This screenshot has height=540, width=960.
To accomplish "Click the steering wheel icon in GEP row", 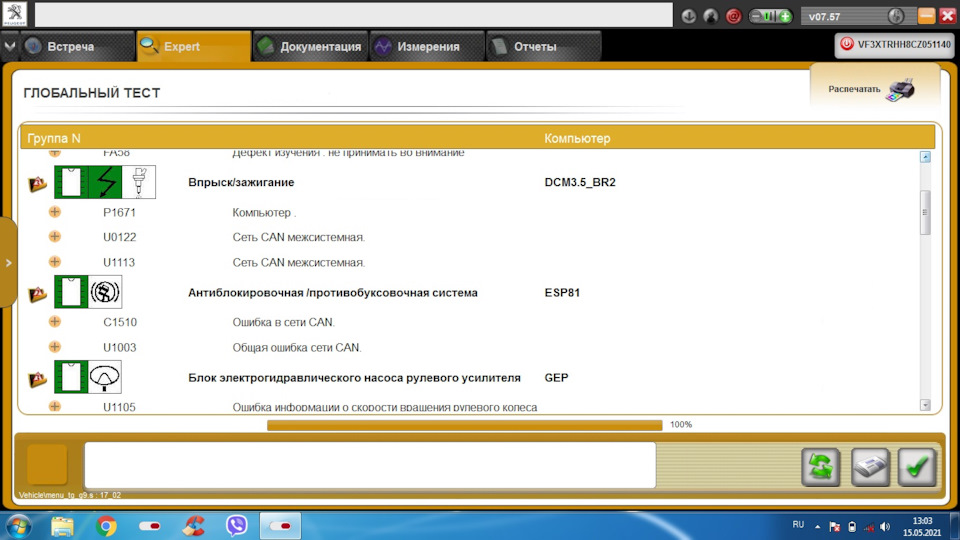I will 105,377.
